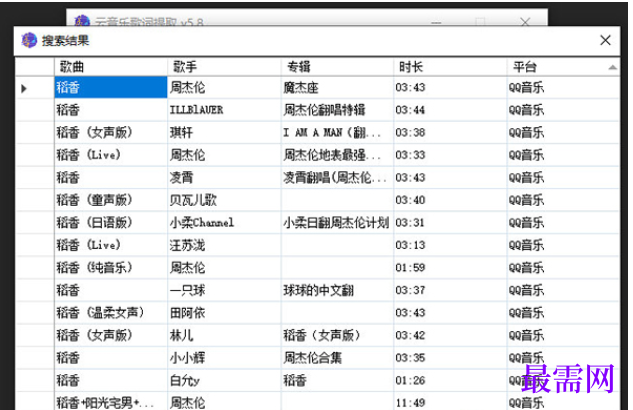Select album cell 稻香（女声版）
This screenshot has width=633, height=410.
pyautogui.click(x=337, y=336)
